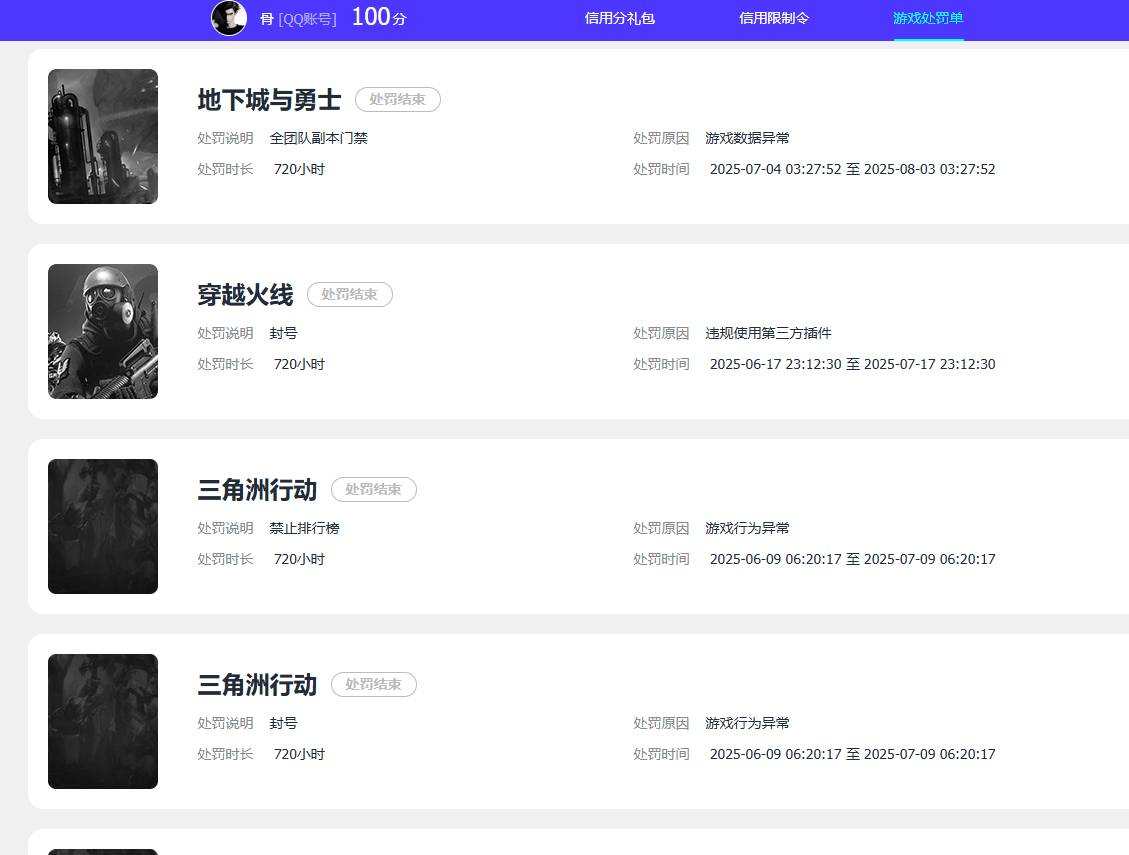Open 三角洲行动 cover thumbnail for 禁止排行榜 record
The width and height of the screenshot is (1129, 855).
[x=103, y=527]
